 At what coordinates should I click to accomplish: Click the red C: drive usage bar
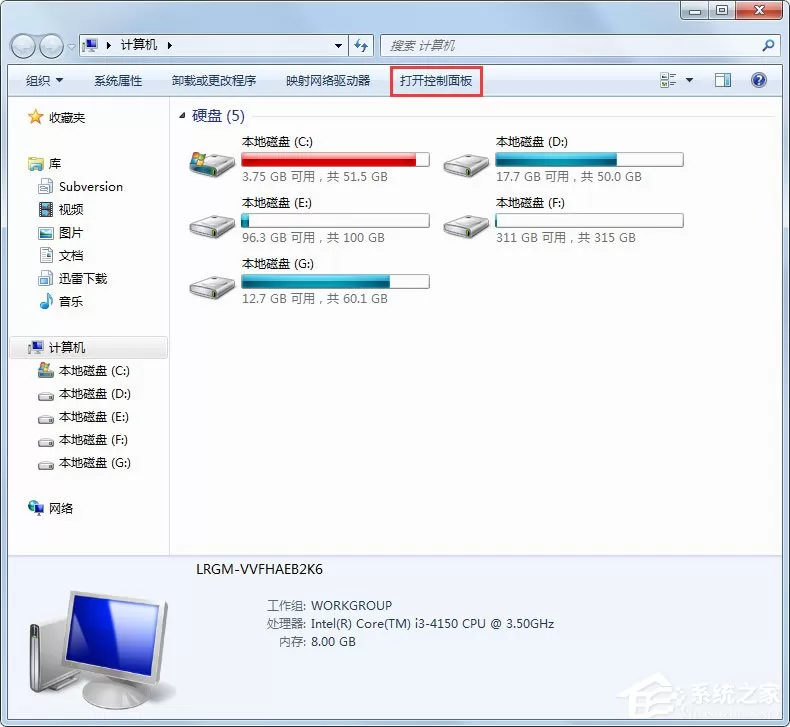tap(335, 159)
